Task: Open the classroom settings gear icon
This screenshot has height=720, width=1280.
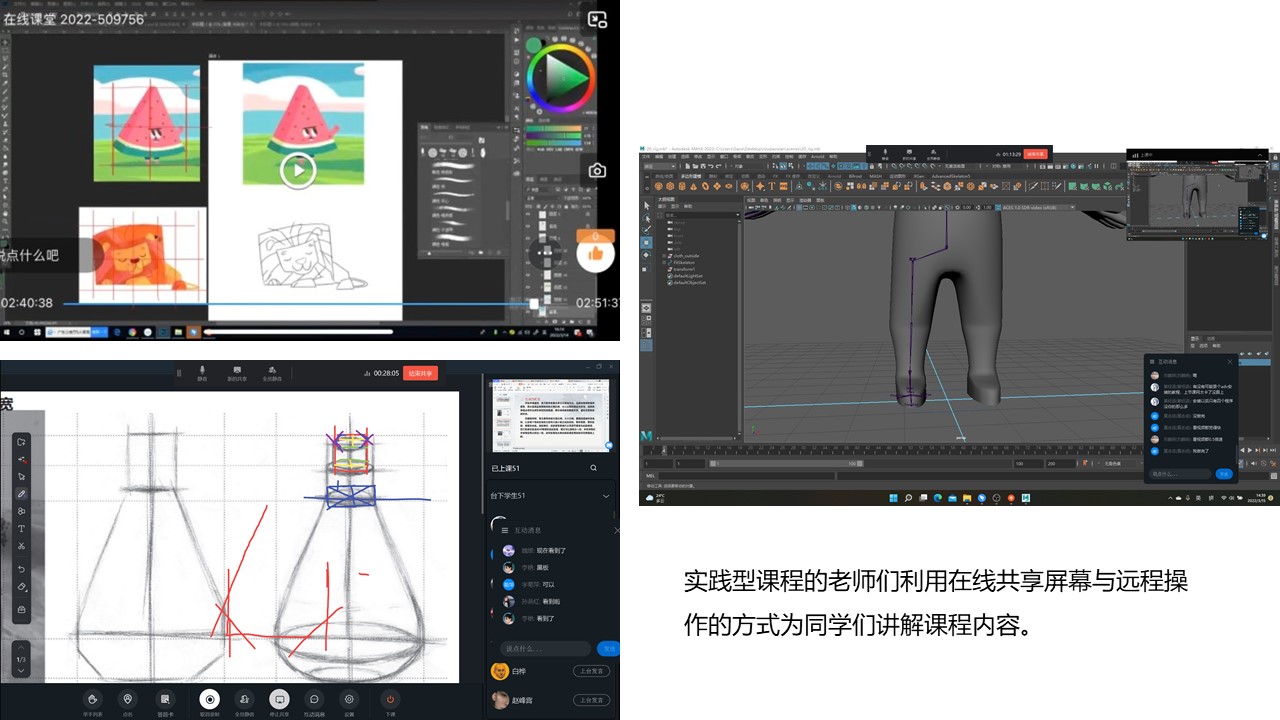Action: click(349, 699)
